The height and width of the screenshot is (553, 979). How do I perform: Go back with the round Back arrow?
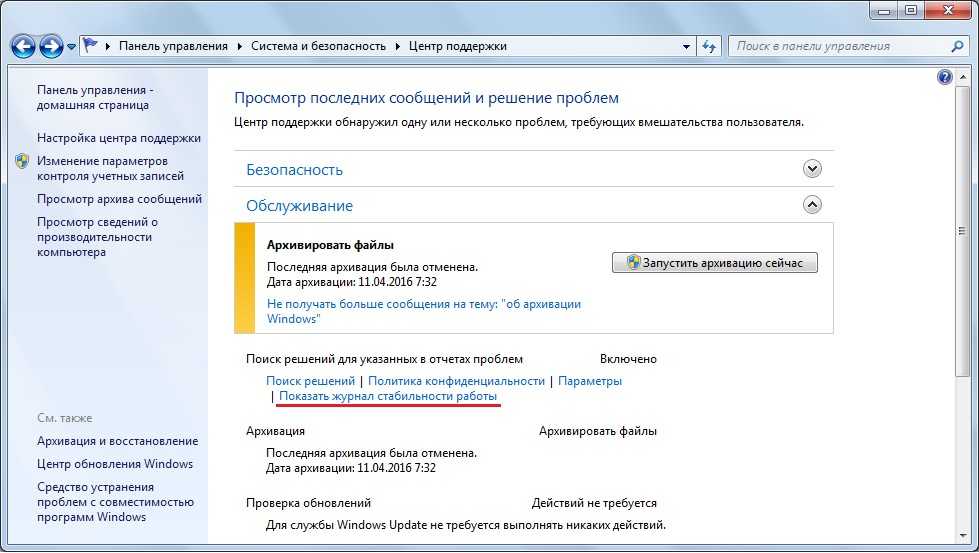pyautogui.click(x=23, y=46)
